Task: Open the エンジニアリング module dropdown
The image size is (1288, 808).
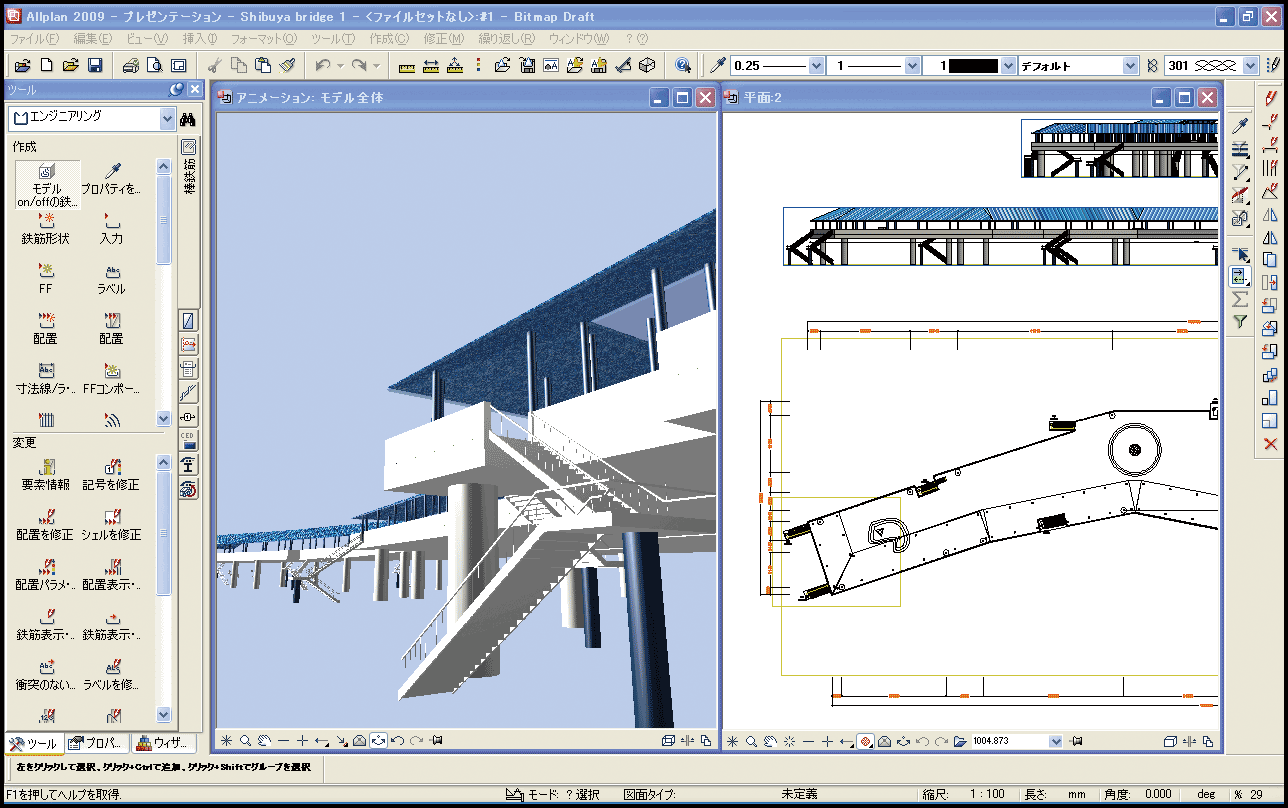Action: [167, 119]
